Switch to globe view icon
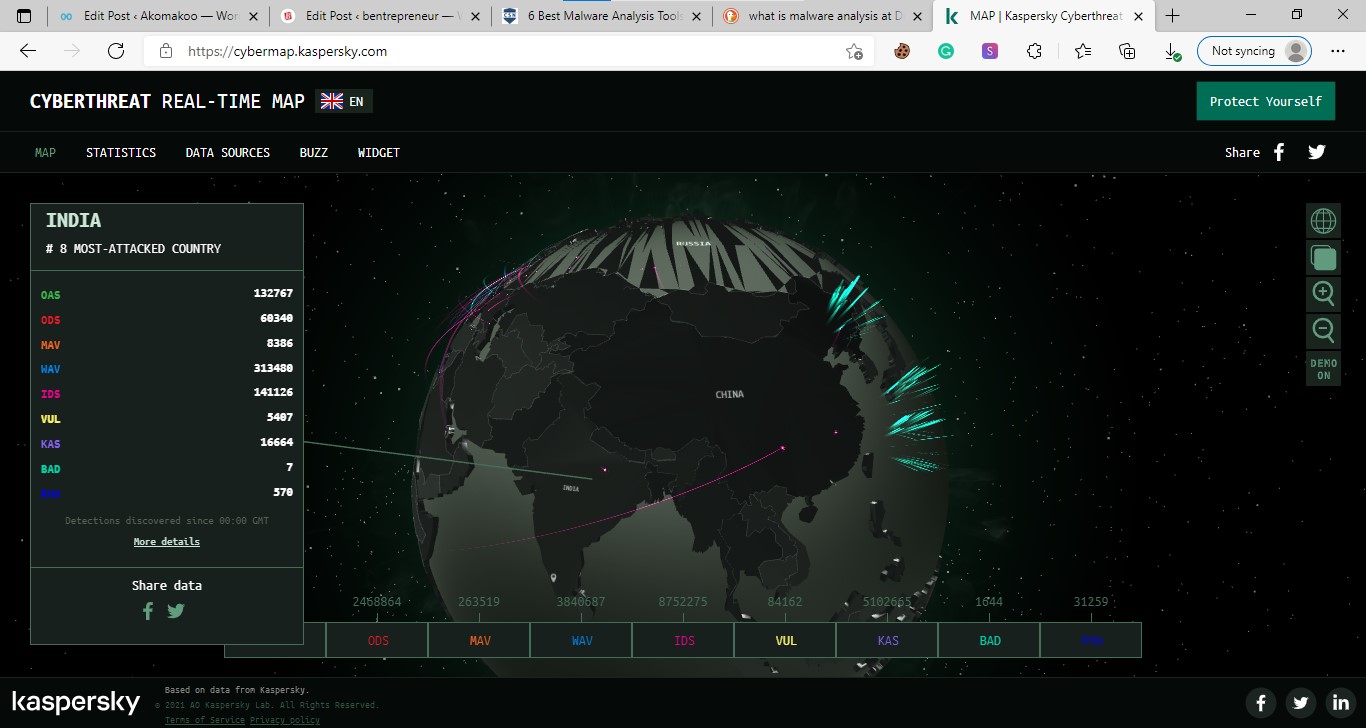The height and width of the screenshot is (728, 1366). tap(1323, 221)
